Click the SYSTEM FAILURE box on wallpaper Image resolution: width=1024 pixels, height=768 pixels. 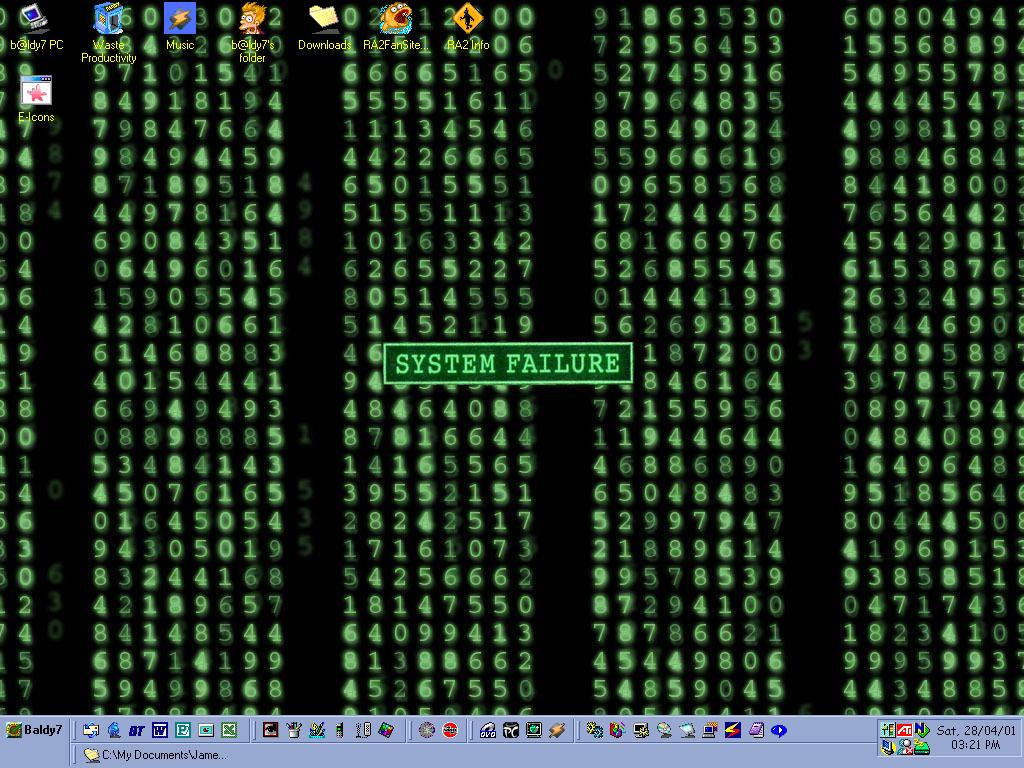(x=508, y=364)
